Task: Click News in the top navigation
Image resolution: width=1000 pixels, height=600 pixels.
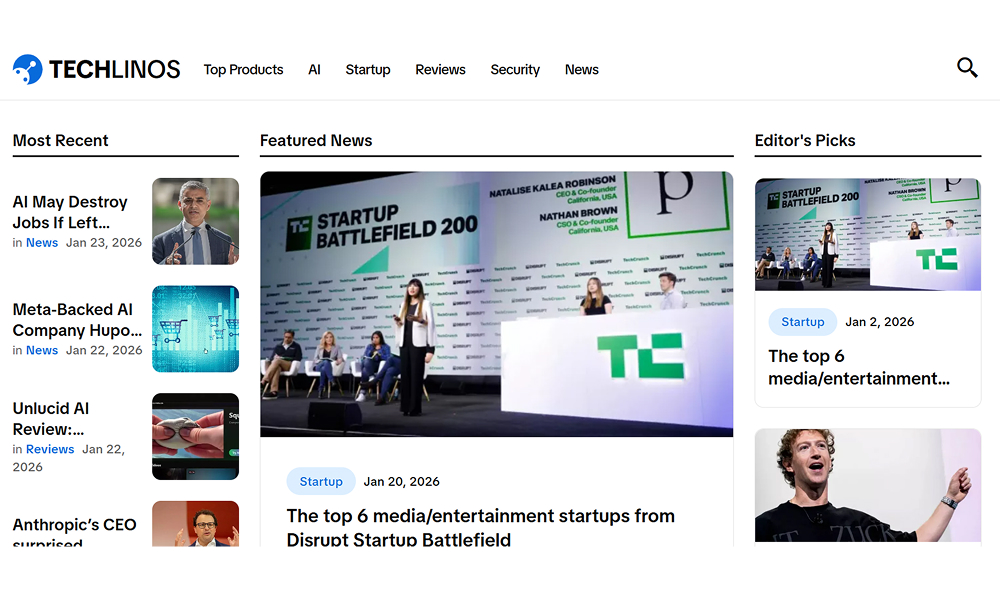Action: click(581, 70)
